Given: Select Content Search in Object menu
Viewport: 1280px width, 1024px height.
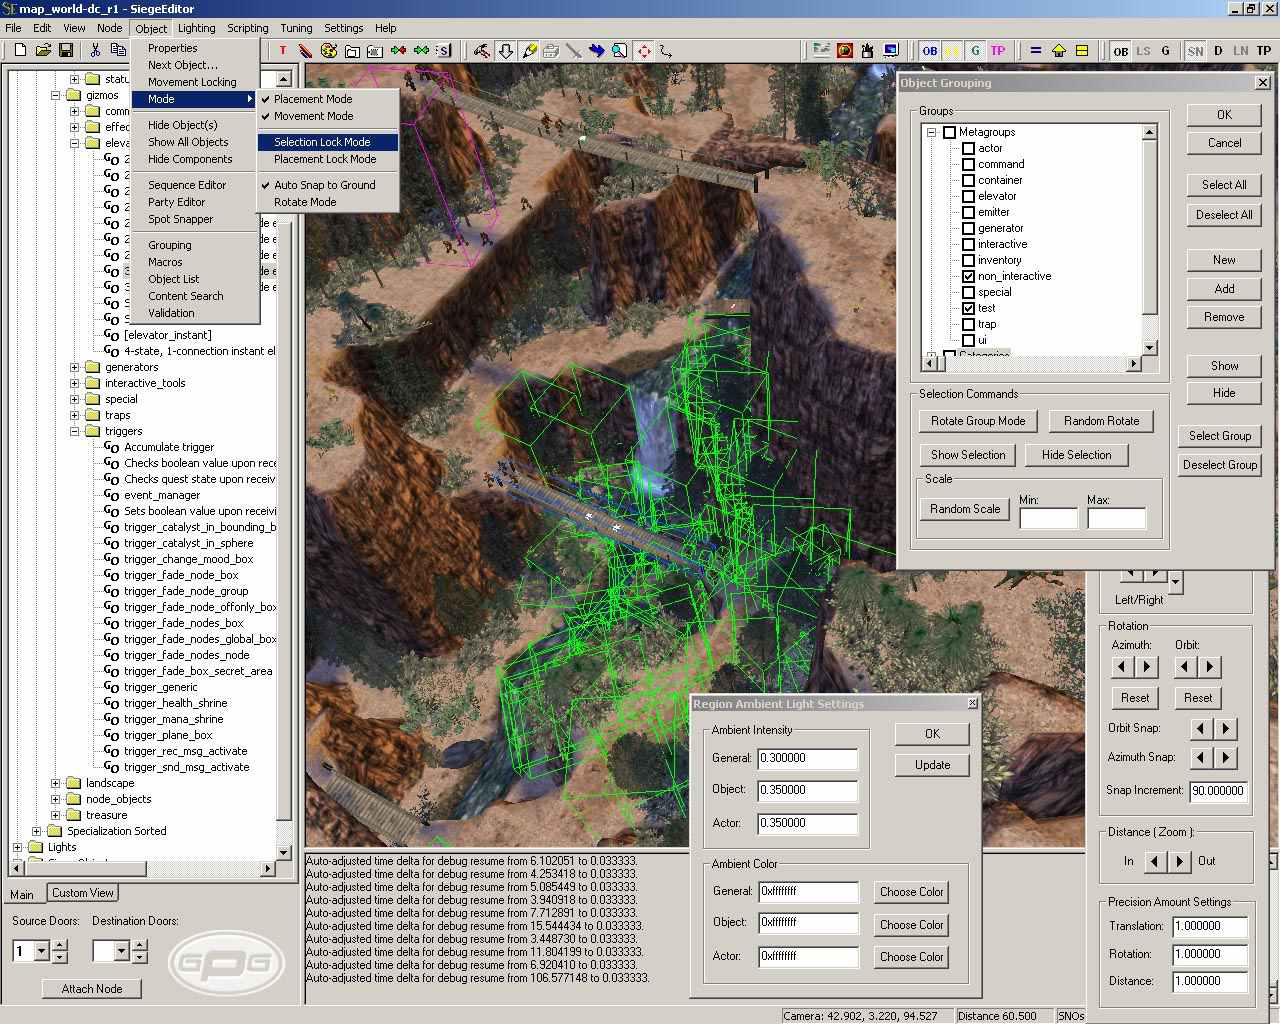Looking at the screenshot, I should pos(186,296).
